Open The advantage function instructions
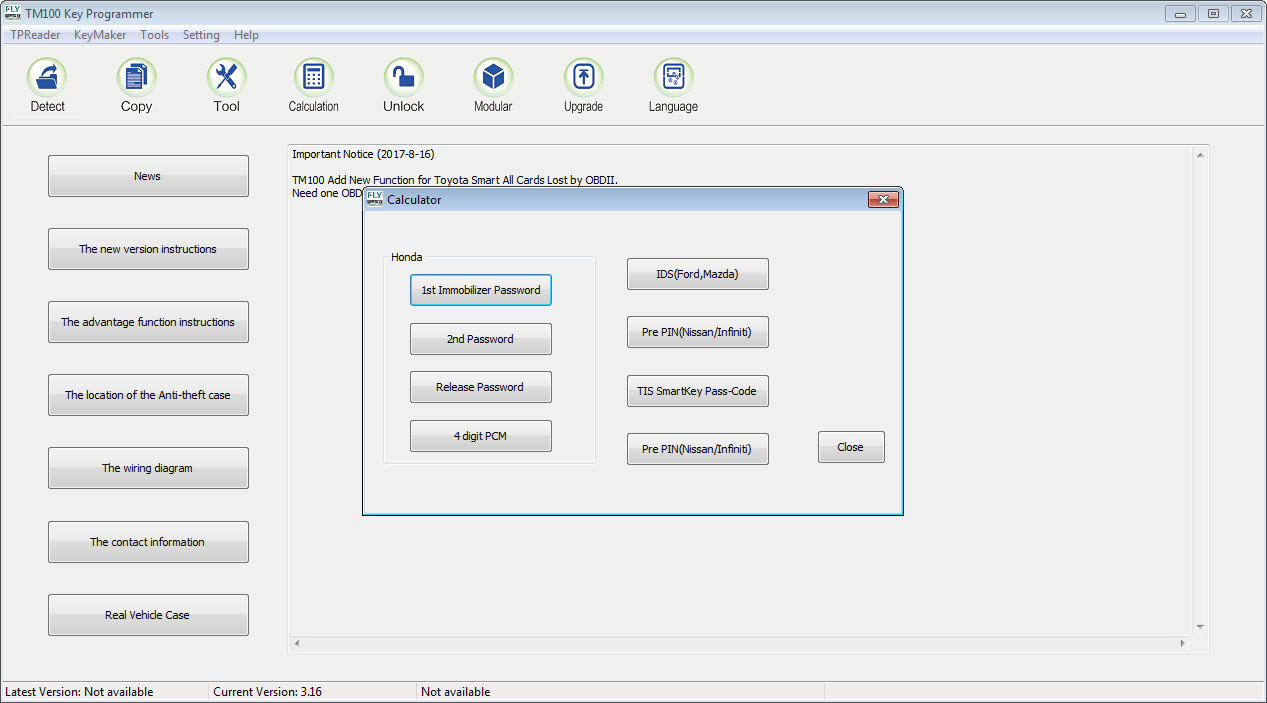The width and height of the screenshot is (1267, 703). (x=148, y=322)
